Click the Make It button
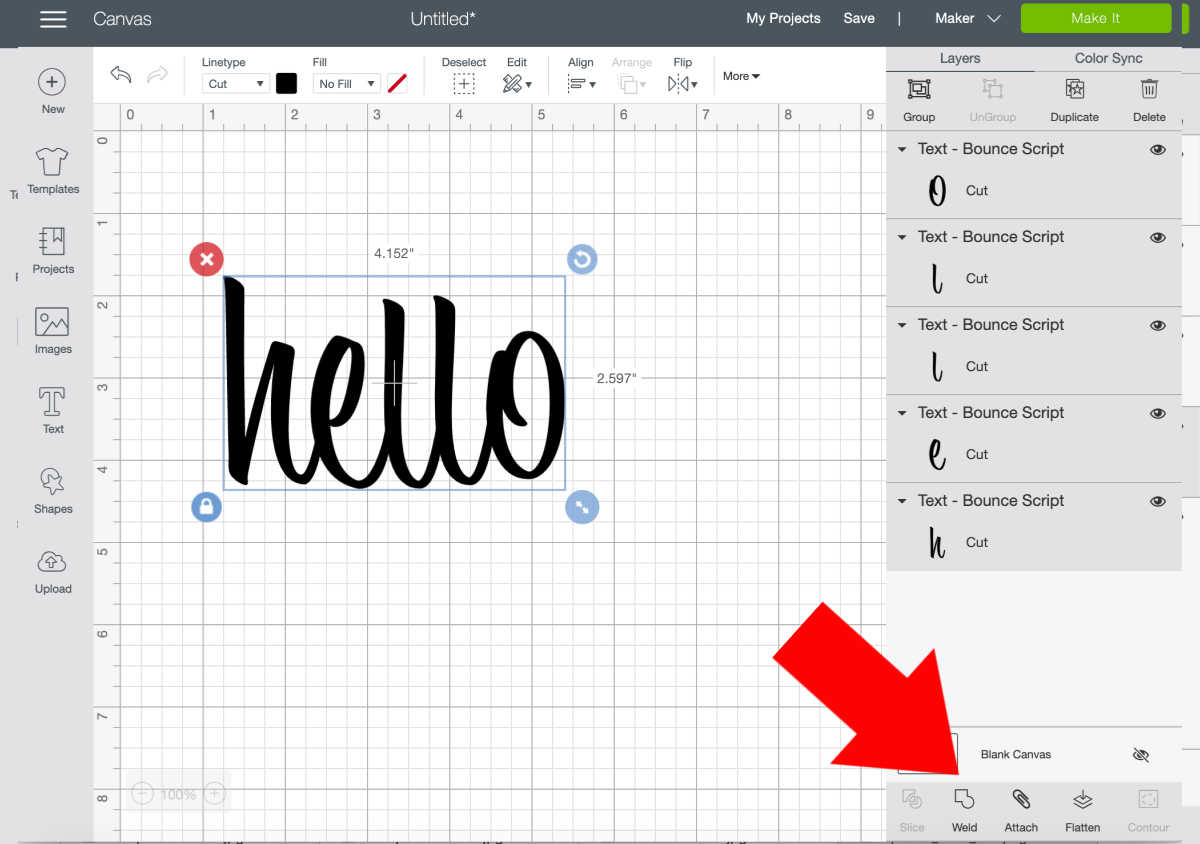The height and width of the screenshot is (844, 1200). tap(1095, 18)
